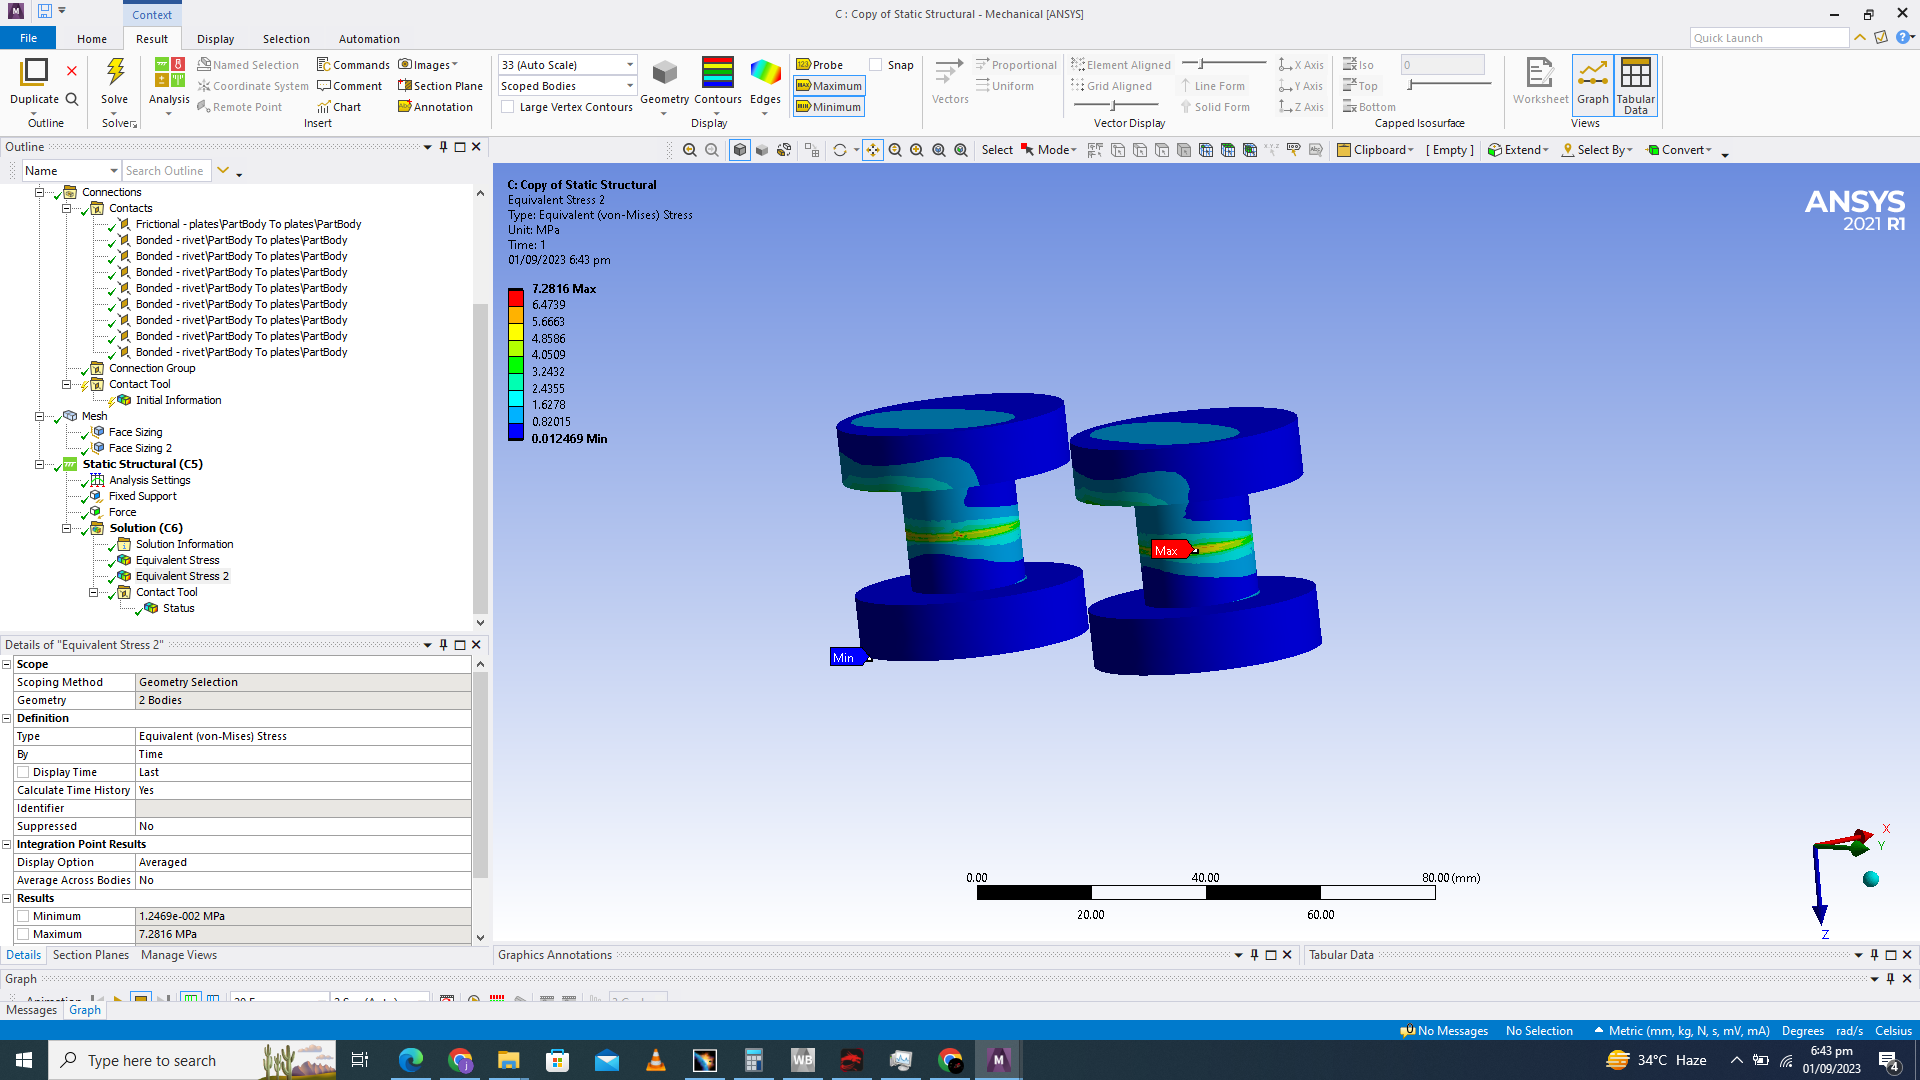The width and height of the screenshot is (1920, 1080).
Task: Check the Display Time checkbox
Action: click(x=23, y=772)
